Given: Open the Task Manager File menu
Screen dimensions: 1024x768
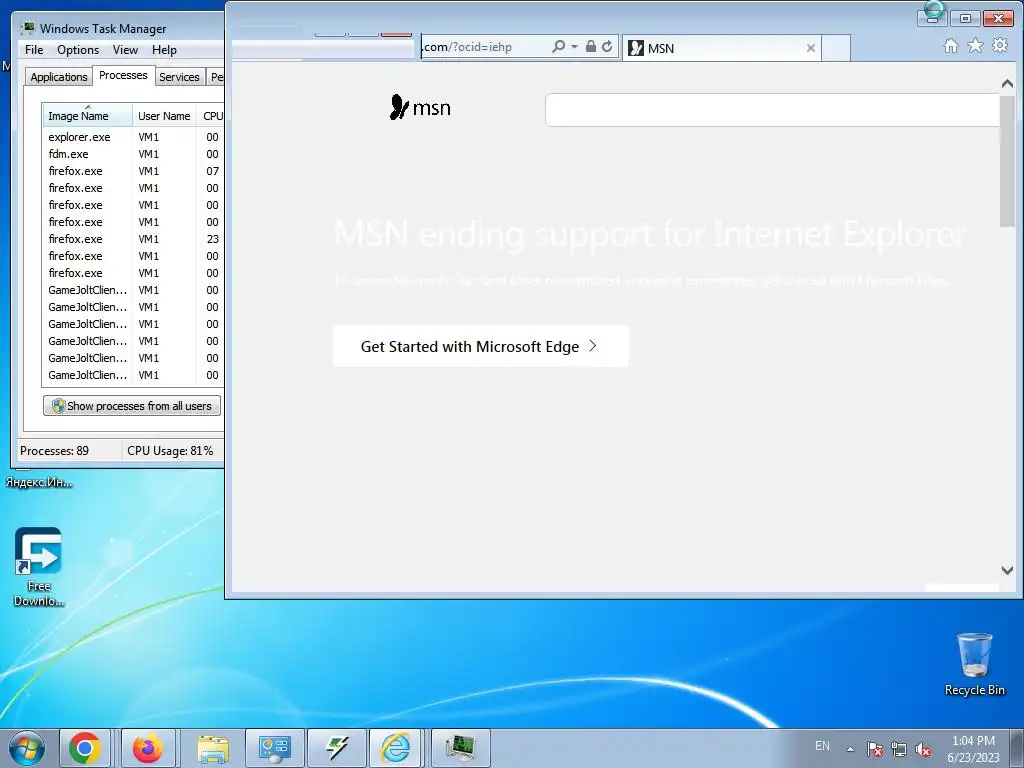Looking at the screenshot, I should (34, 50).
